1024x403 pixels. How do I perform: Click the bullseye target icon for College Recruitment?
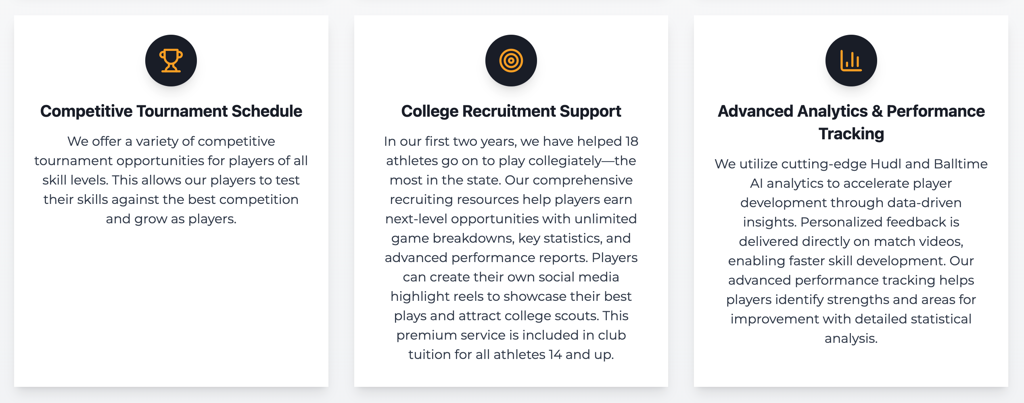[511, 61]
